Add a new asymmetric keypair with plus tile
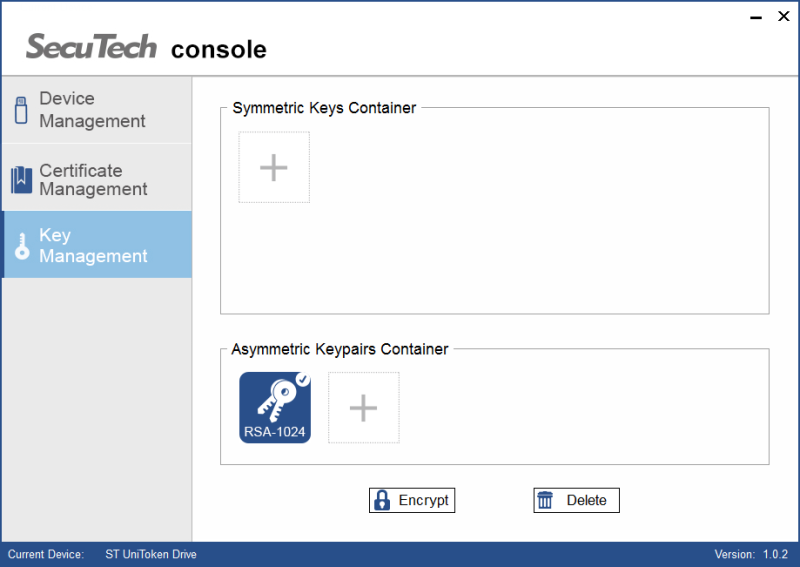The image size is (800, 567). point(363,407)
